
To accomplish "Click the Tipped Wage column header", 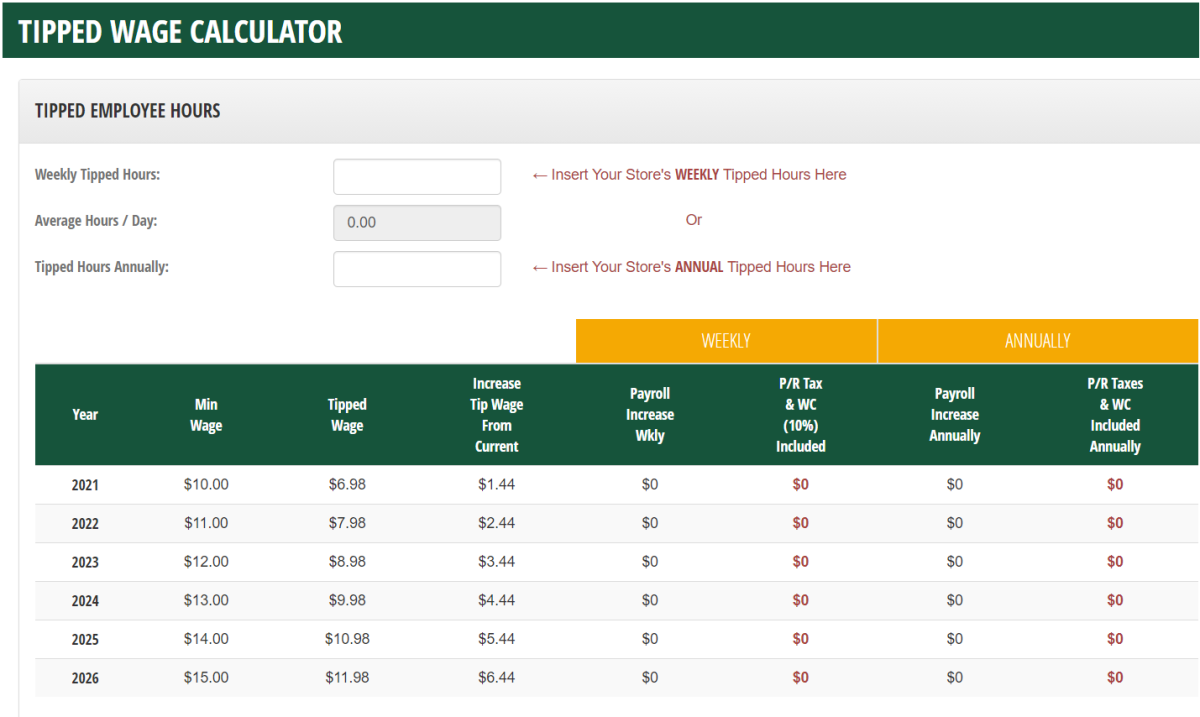I will 347,415.
